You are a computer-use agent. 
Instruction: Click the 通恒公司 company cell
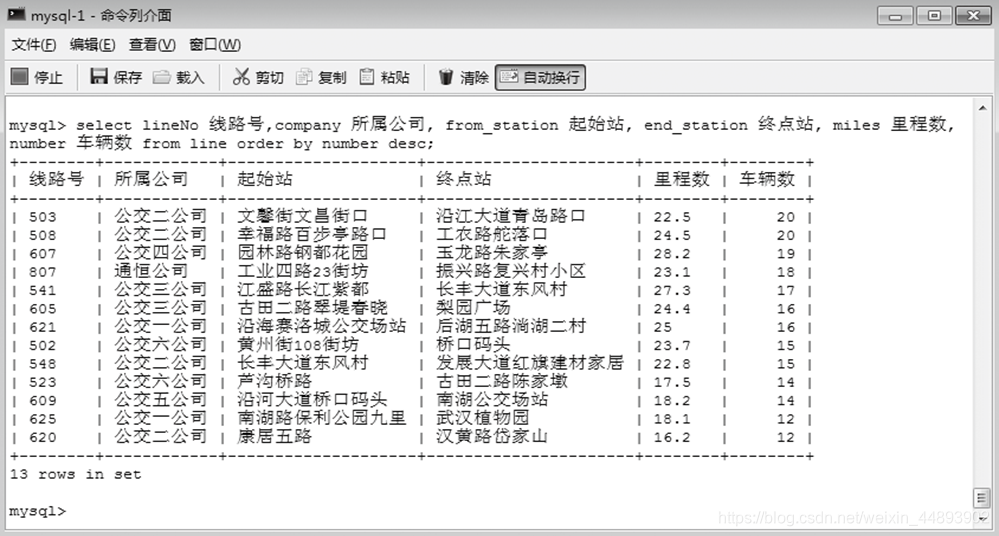(x=151, y=271)
